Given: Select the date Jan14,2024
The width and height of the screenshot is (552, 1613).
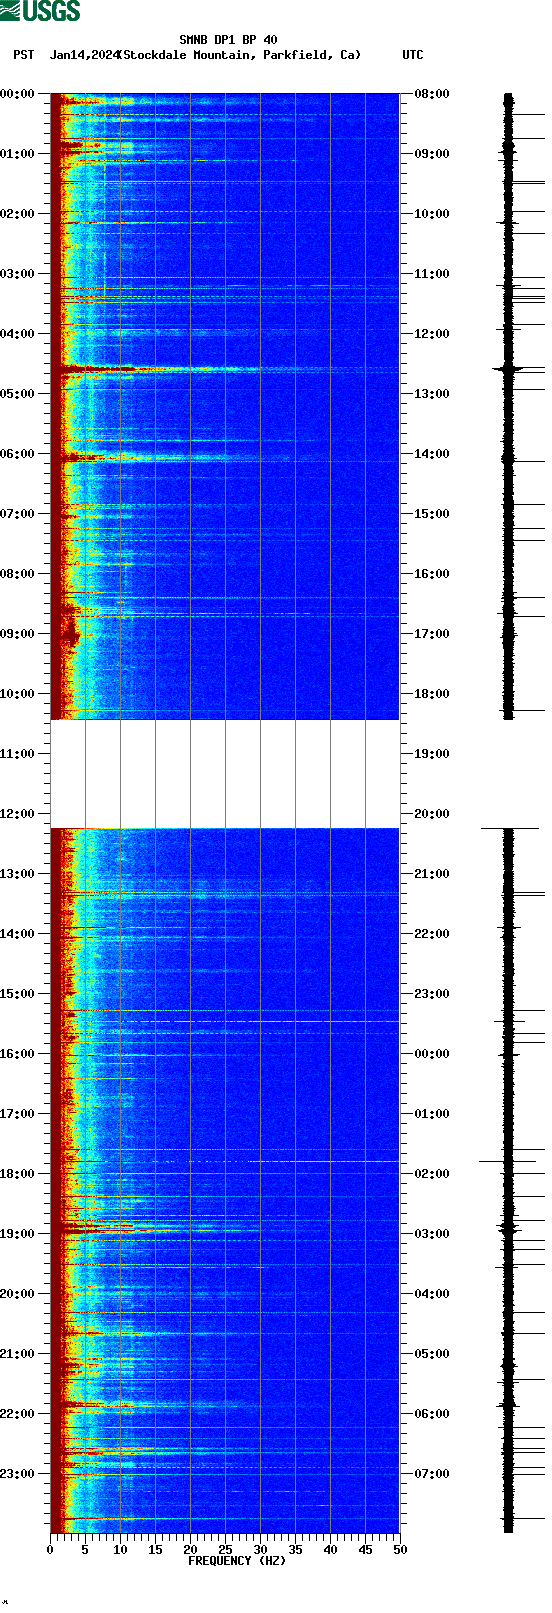Looking at the screenshot, I should [x=85, y=55].
